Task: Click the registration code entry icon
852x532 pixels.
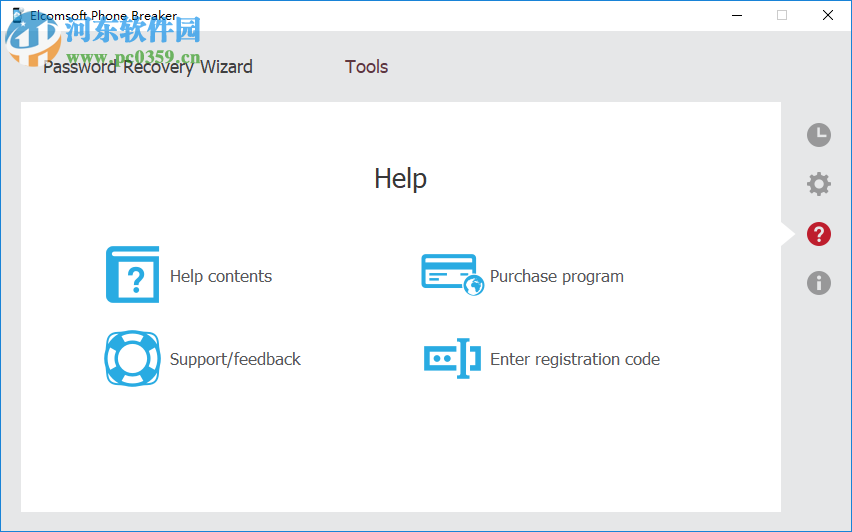Action: [452, 359]
